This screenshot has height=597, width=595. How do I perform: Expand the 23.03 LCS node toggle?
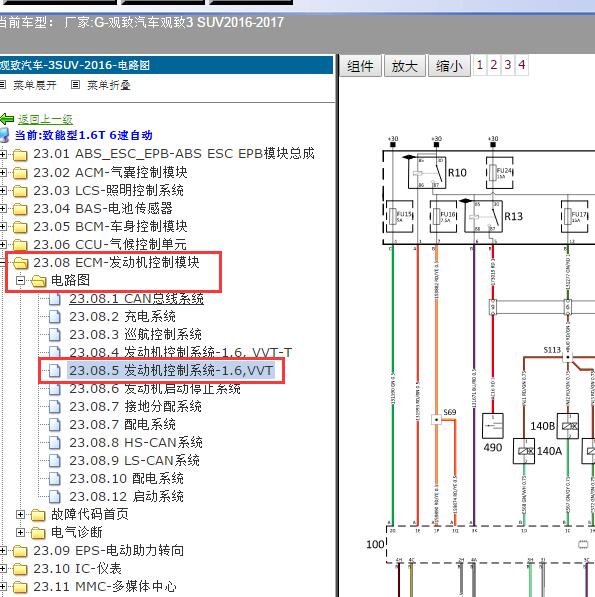[x=3, y=190]
